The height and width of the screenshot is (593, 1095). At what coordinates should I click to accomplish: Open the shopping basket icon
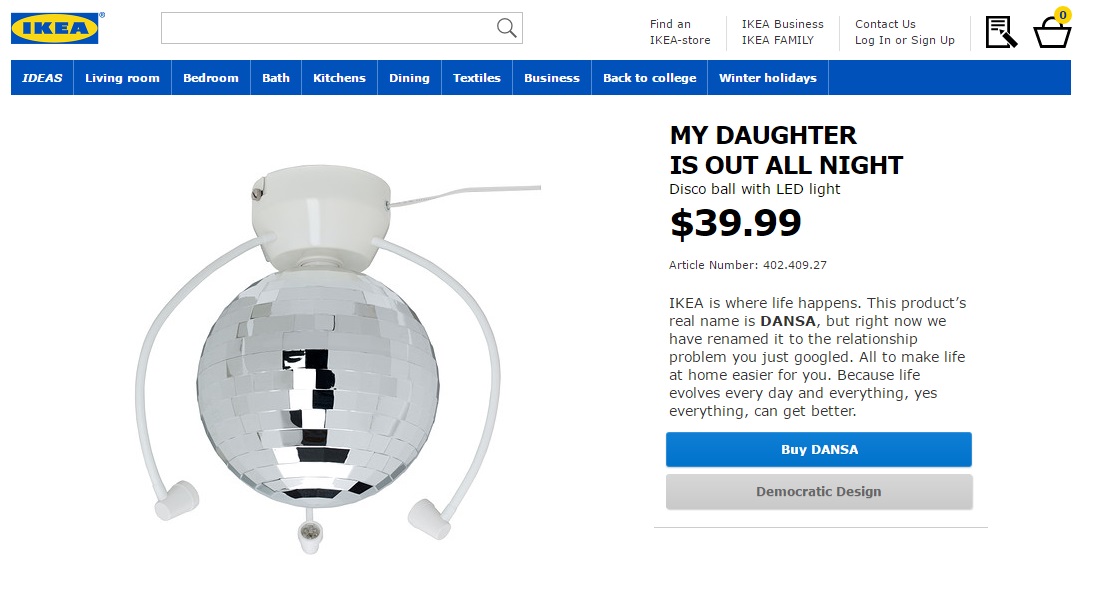pos(1052,32)
